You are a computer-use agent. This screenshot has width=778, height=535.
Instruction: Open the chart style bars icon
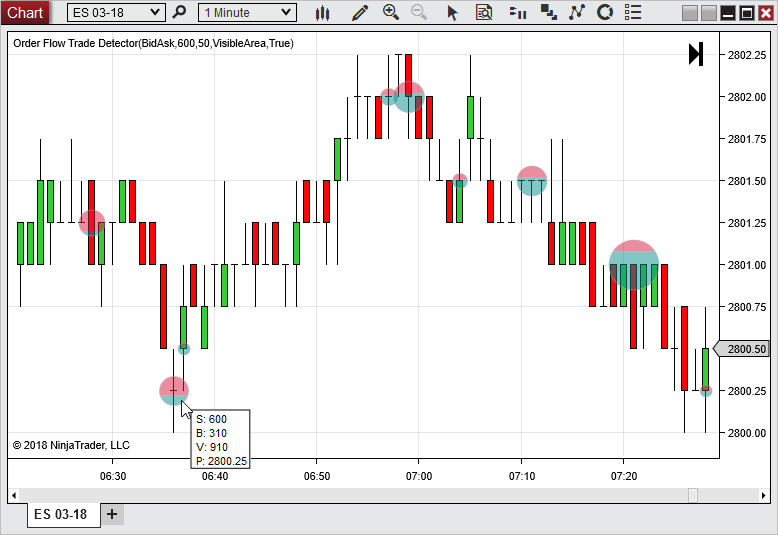tap(322, 13)
